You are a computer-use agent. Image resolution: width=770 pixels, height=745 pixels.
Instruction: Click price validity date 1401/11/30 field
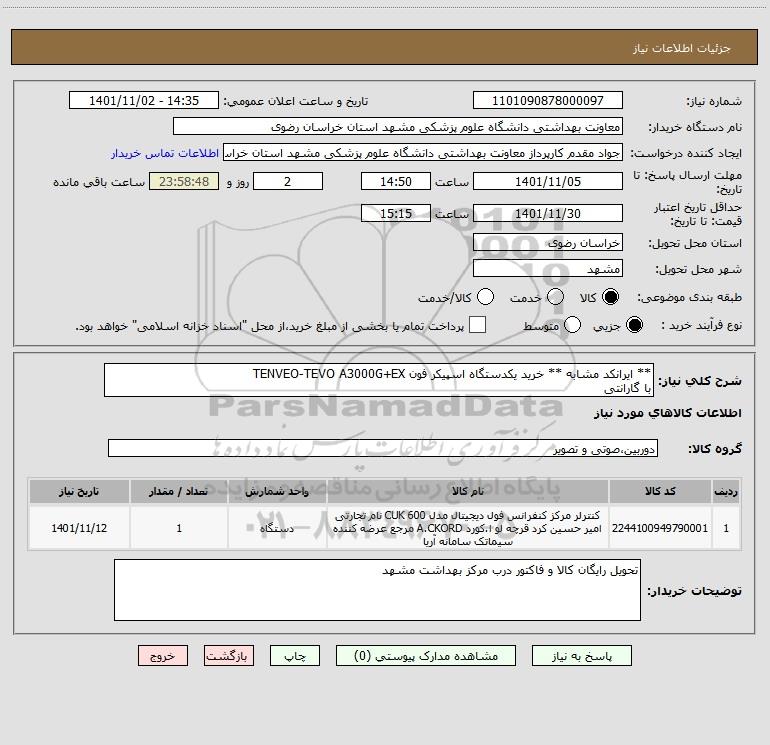click(x=548, y=214)
